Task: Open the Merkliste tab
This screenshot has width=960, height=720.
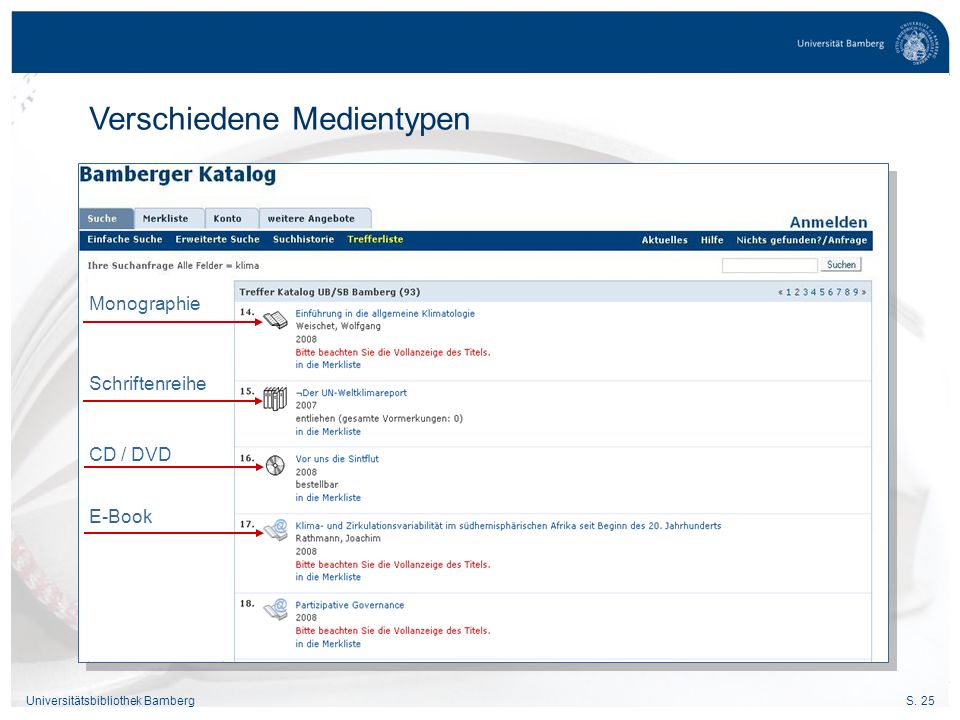Action: pyautogui.click(x=170, y=219)
